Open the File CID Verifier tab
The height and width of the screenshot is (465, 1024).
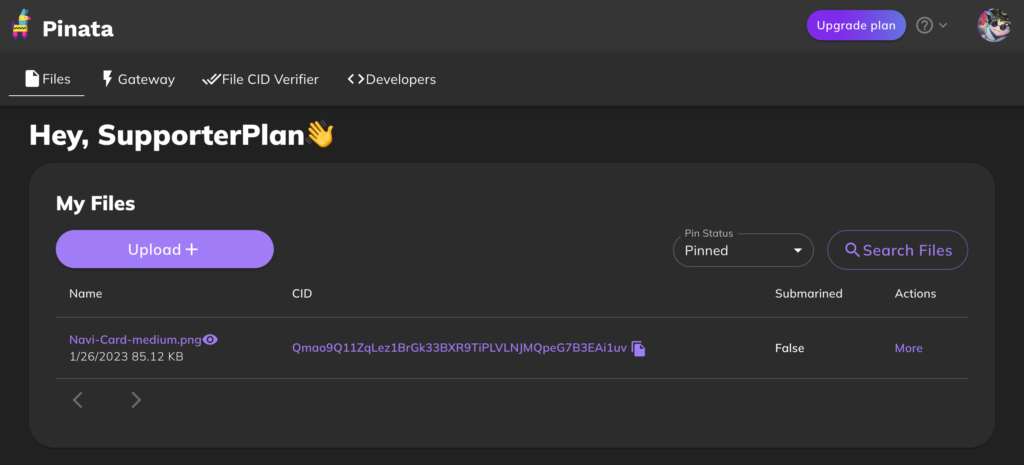click(261, 80)
